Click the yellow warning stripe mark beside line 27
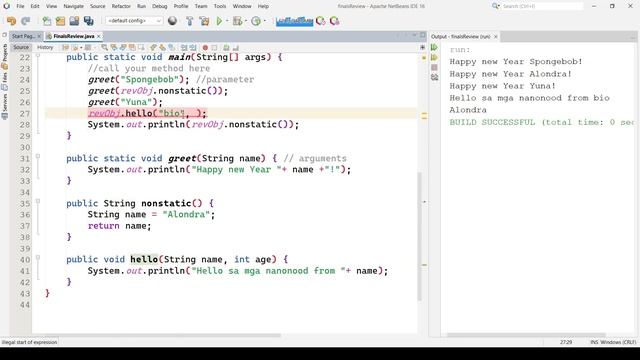 424,116
